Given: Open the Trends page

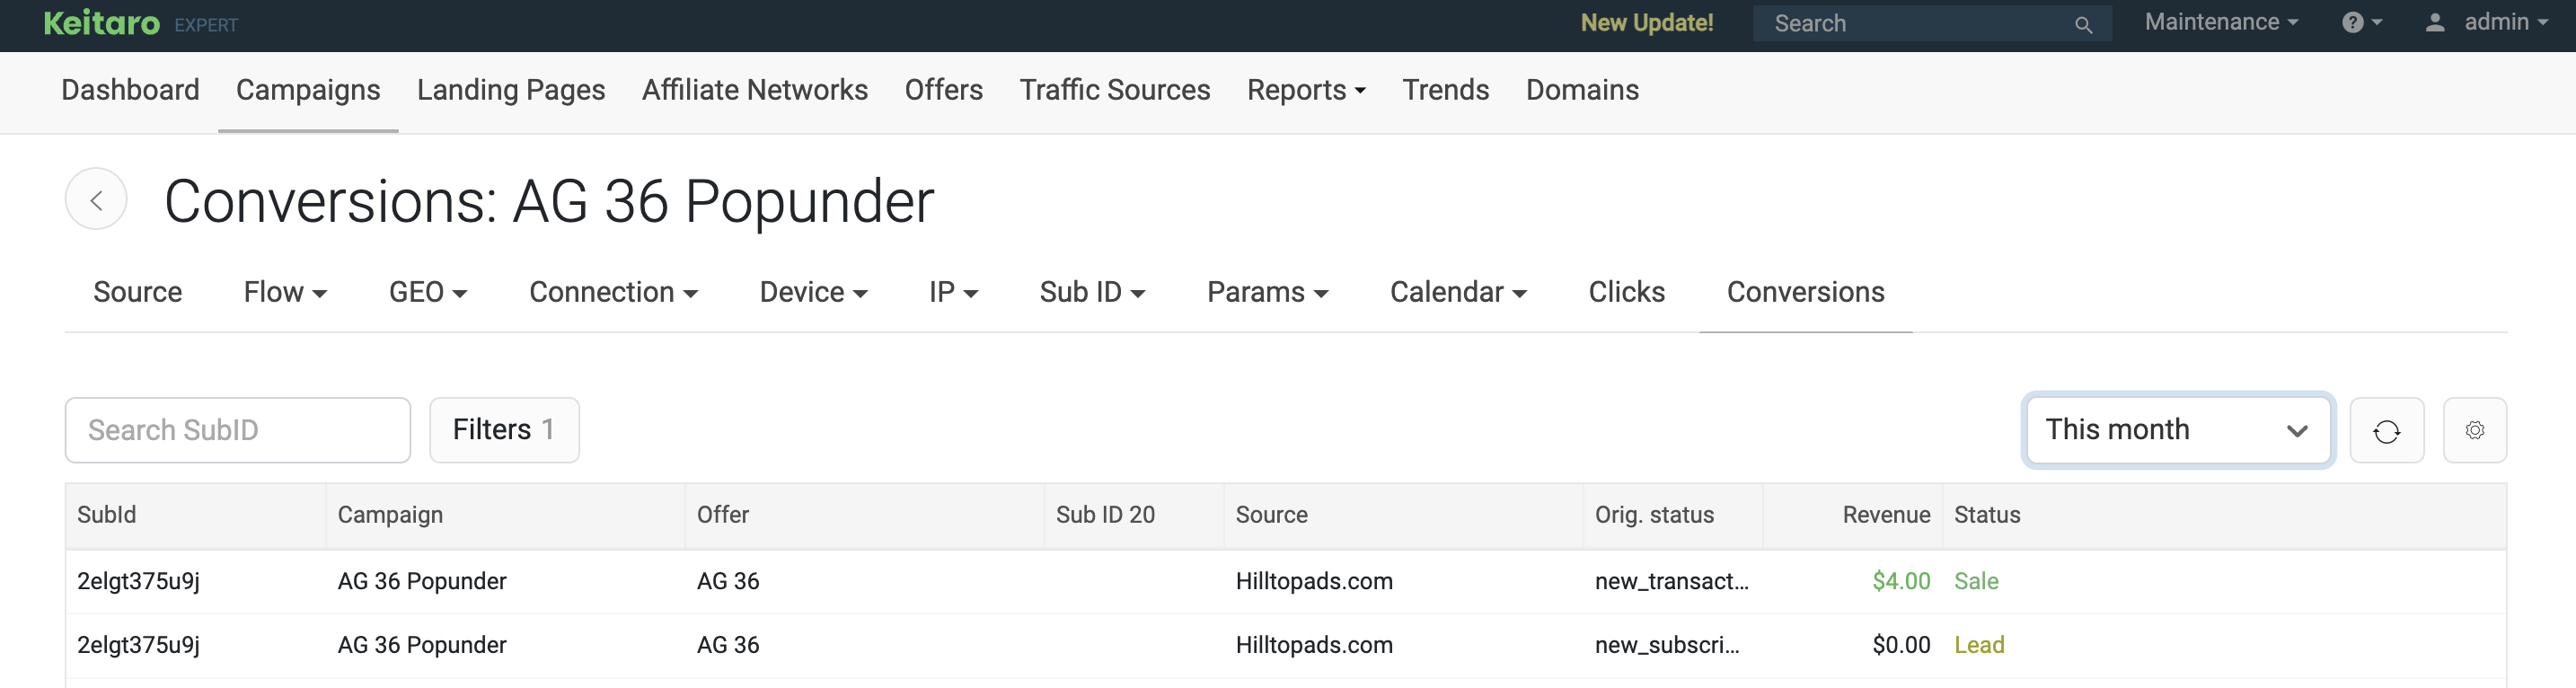Looking at the screenshot, I should point(1445,90).
